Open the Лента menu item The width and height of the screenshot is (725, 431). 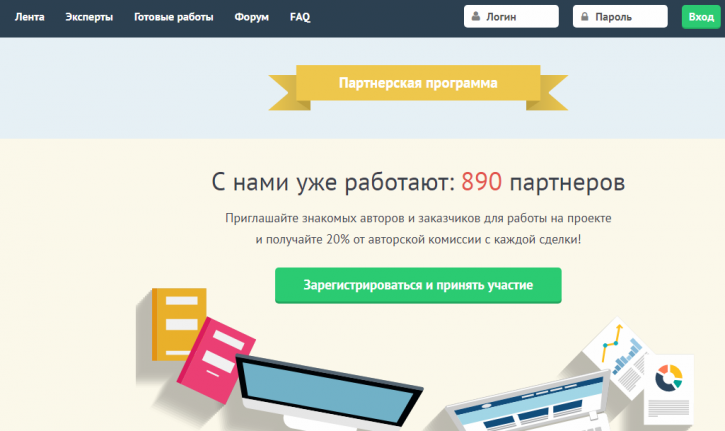(x=30, y=17)
